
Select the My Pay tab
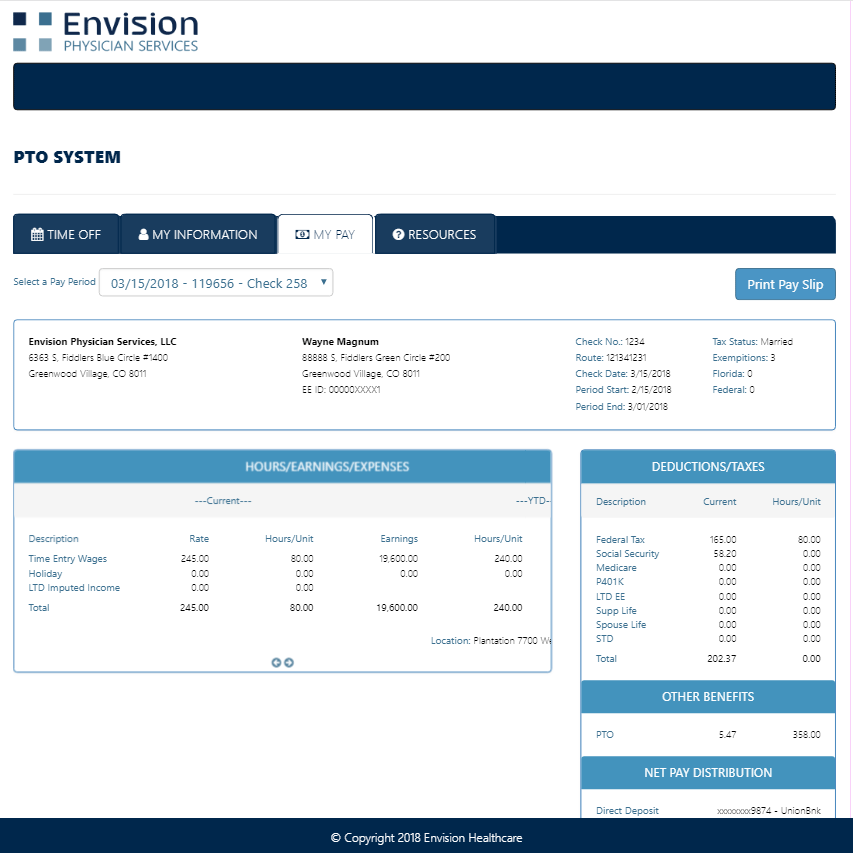pyautogui.click(x=325, y=234)
